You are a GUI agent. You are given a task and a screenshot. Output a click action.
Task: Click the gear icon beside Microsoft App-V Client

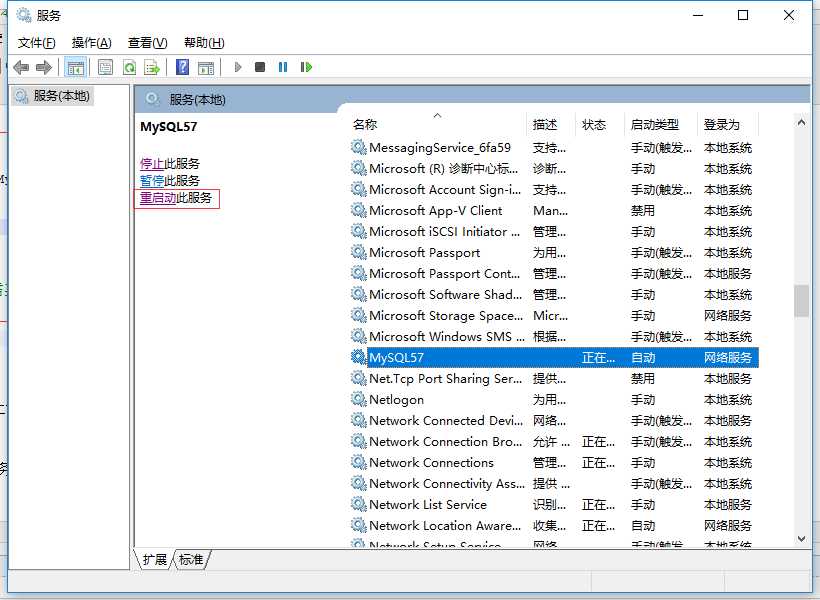tap(358, 210)
